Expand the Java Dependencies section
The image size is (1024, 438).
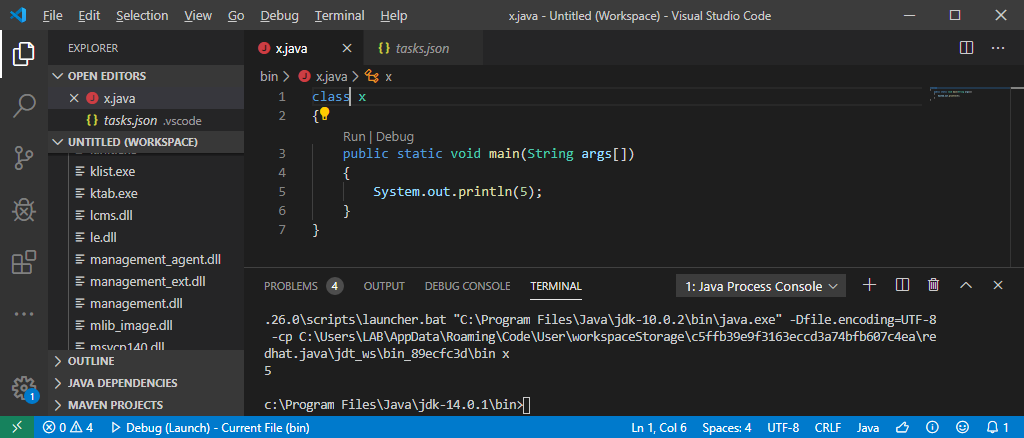coord(121,383)
